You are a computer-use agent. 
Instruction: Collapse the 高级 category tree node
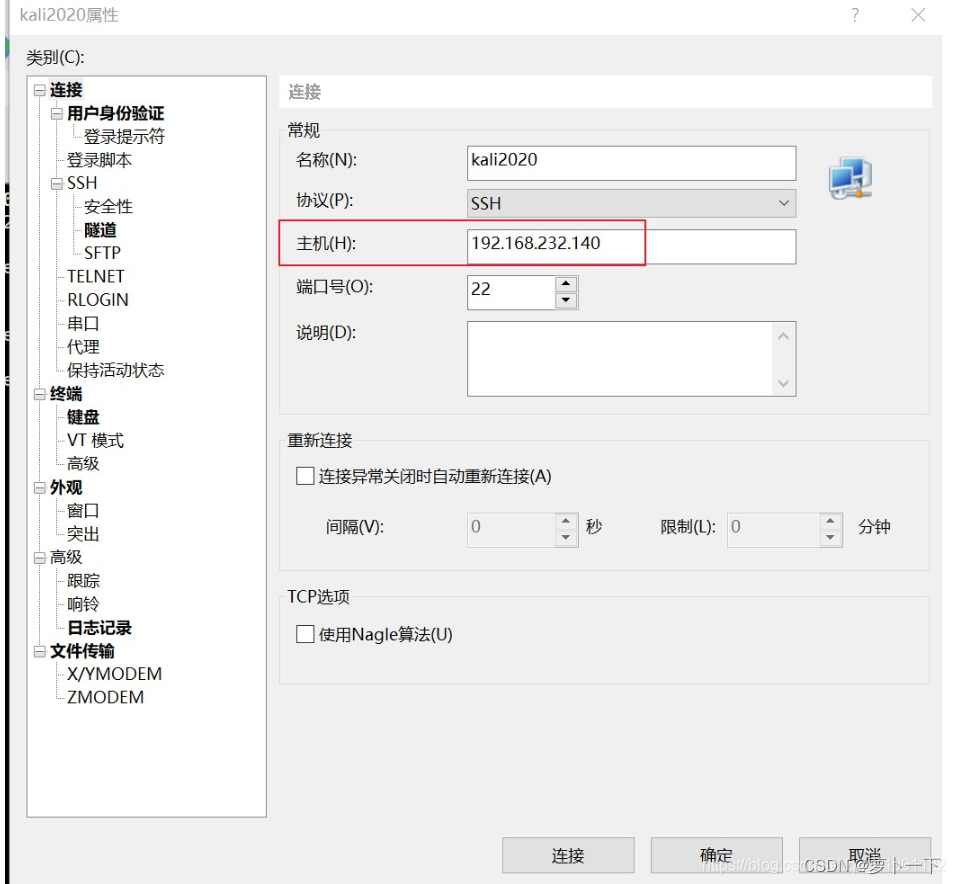(40, 557)
